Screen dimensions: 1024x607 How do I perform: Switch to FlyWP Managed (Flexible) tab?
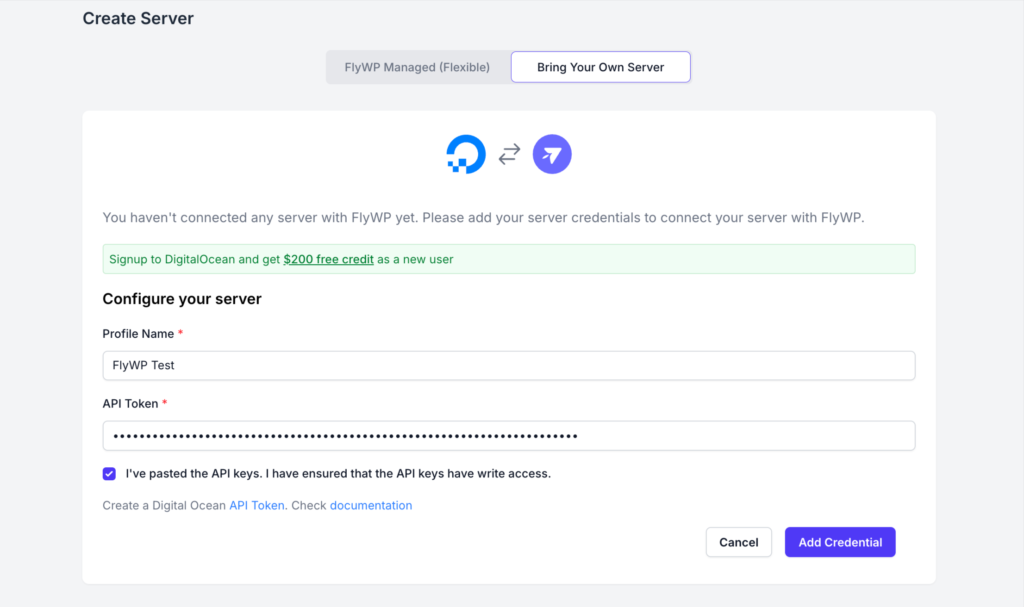pos(418,67)
